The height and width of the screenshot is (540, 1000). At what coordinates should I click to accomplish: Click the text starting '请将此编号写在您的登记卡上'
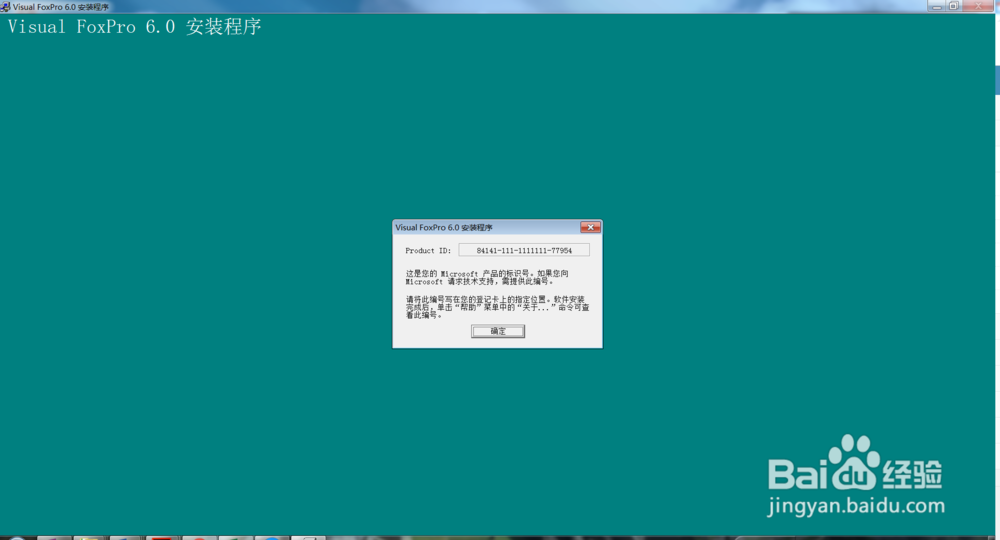(x=497, y=307)
